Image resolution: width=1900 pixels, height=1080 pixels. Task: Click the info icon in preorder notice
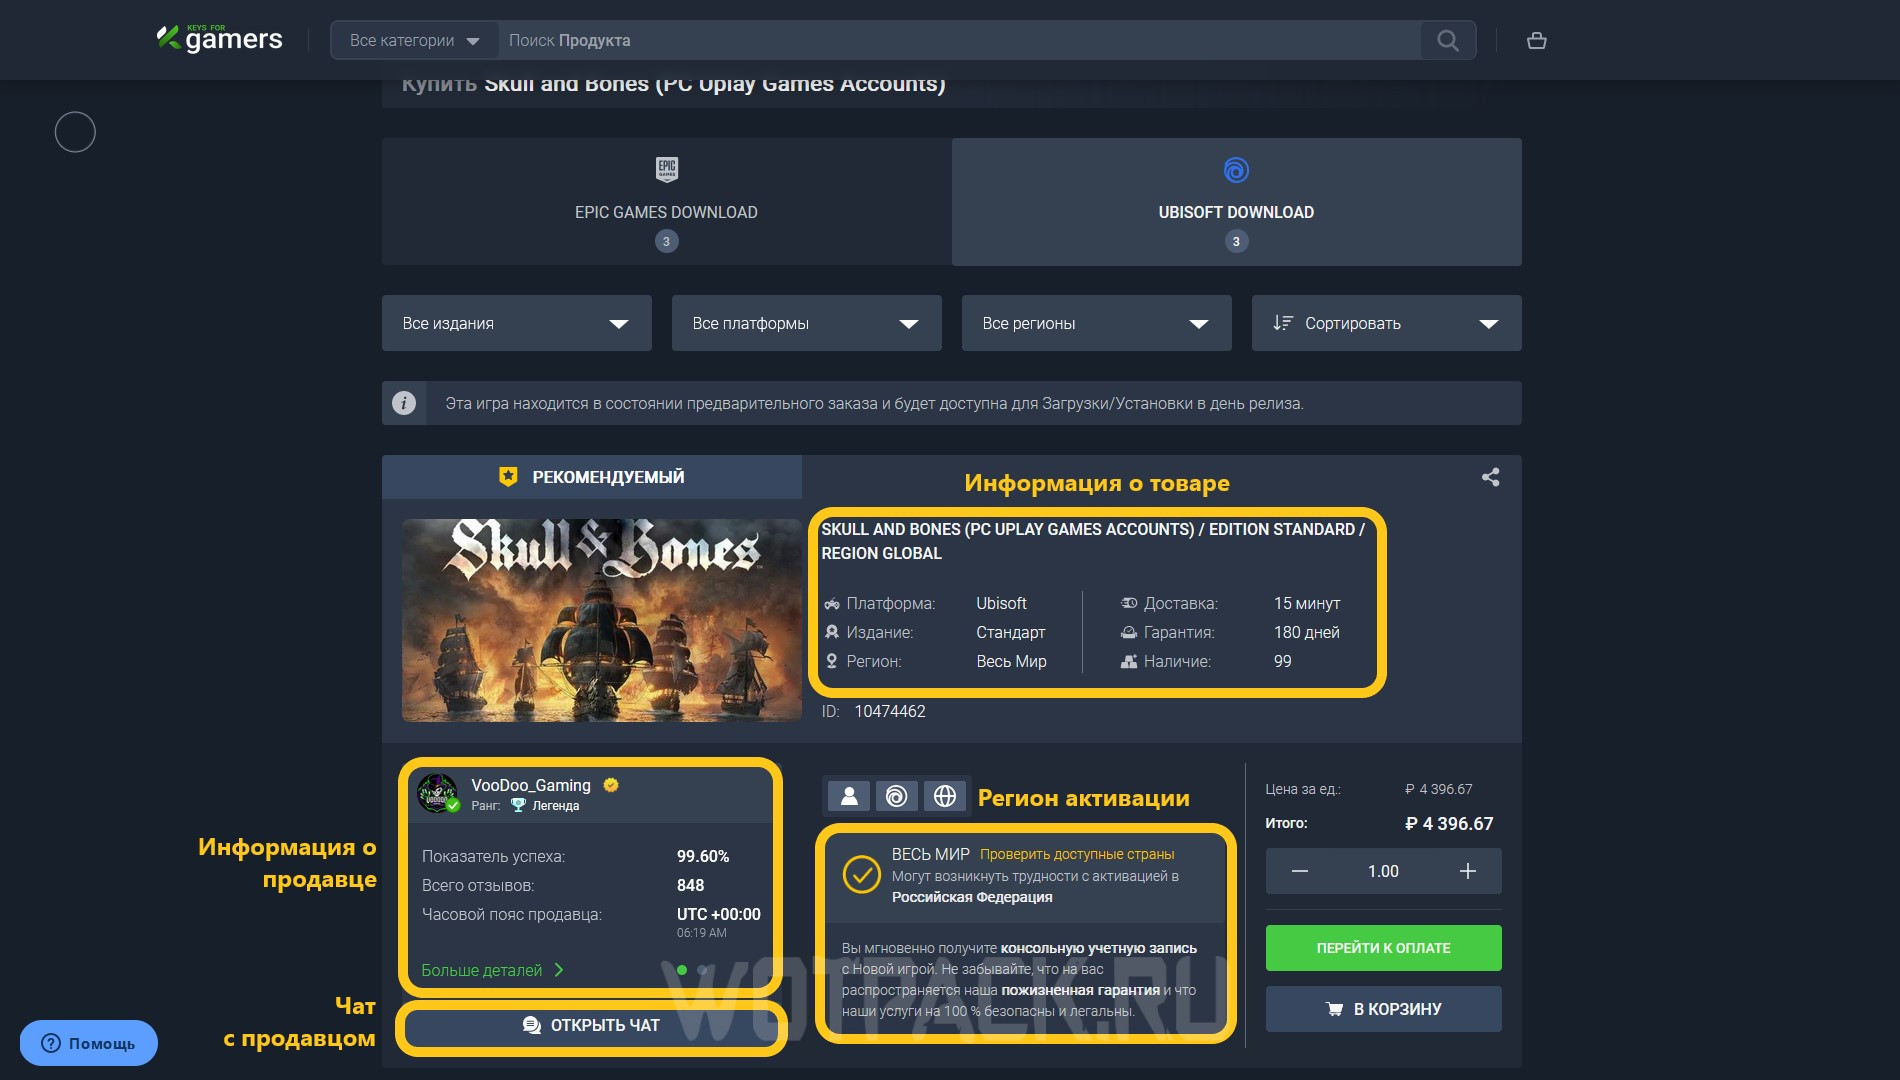[404, 403]
